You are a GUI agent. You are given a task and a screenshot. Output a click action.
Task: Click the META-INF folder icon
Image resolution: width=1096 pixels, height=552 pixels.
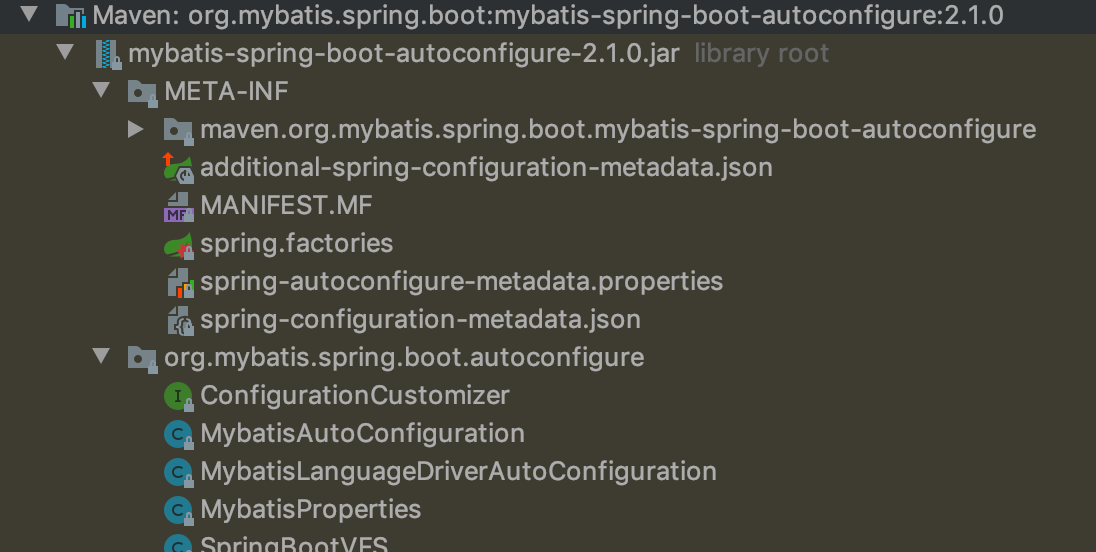pyautogui.click(x=142, y=92)
